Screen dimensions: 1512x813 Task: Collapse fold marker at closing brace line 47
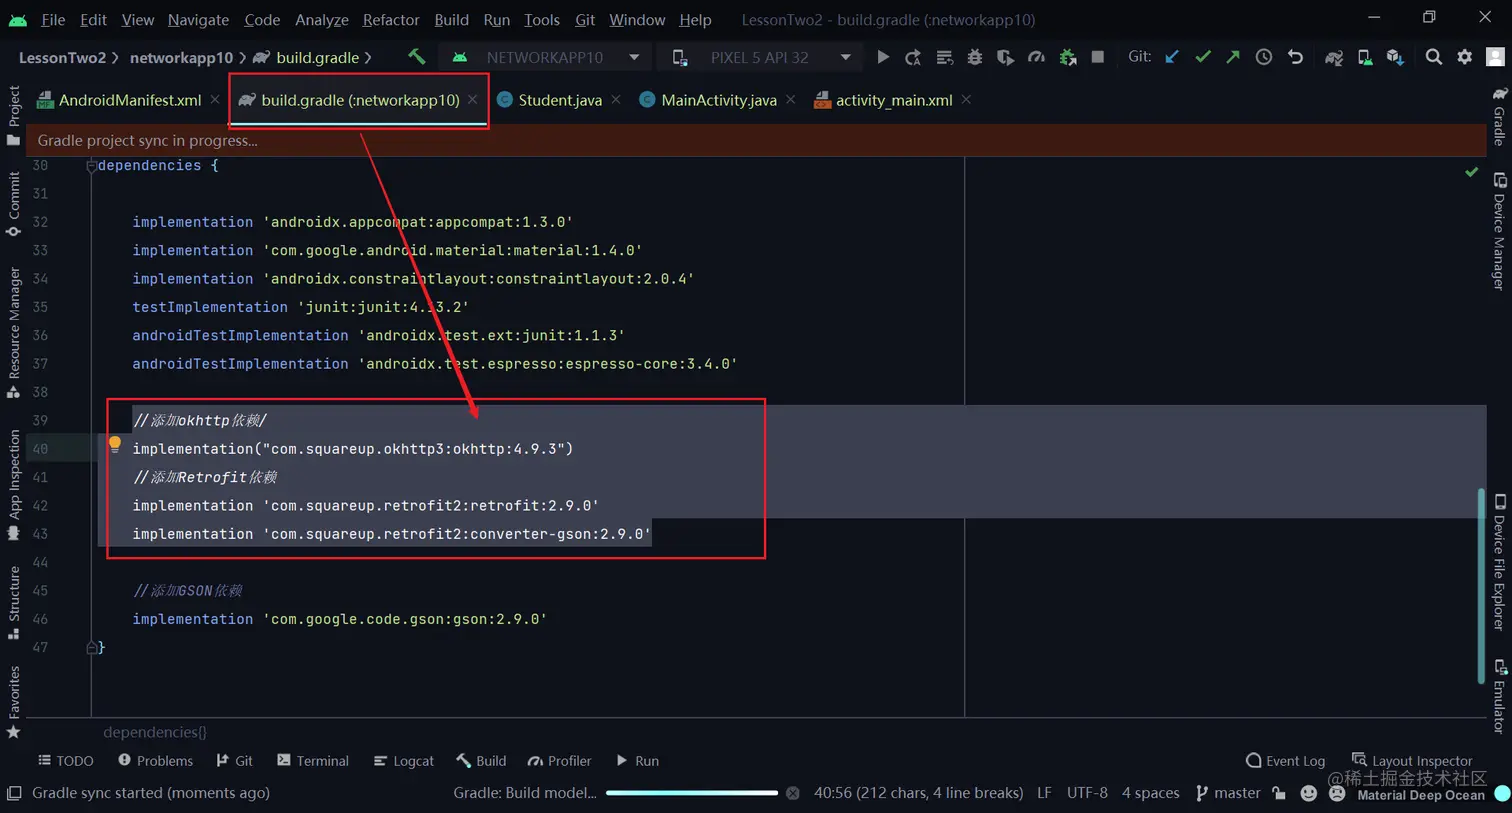[x=91, y=647]
